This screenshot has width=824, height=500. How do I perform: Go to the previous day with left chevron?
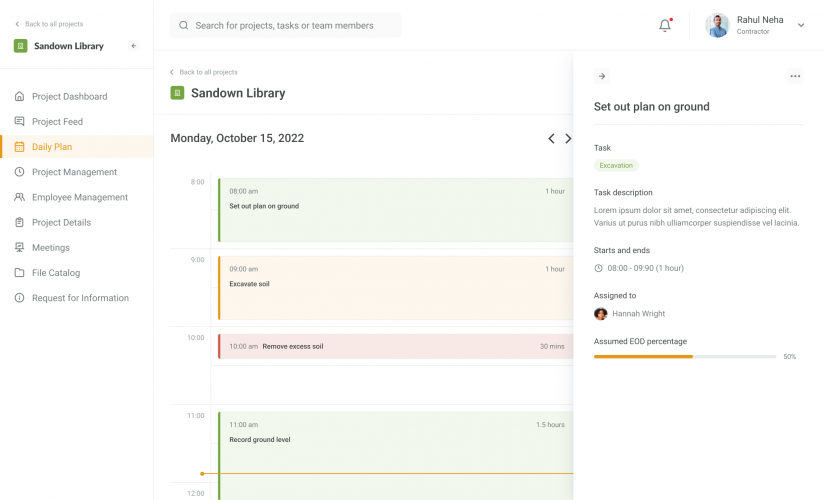551,139
